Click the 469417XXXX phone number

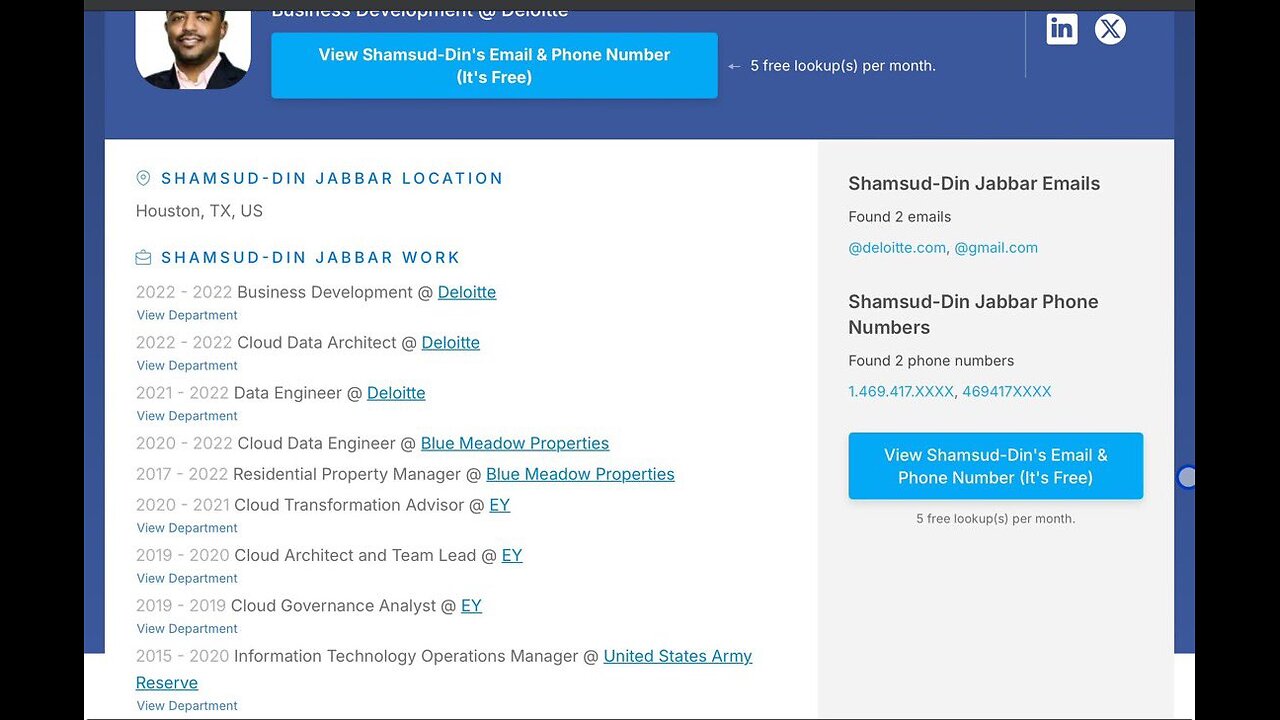1007,392
